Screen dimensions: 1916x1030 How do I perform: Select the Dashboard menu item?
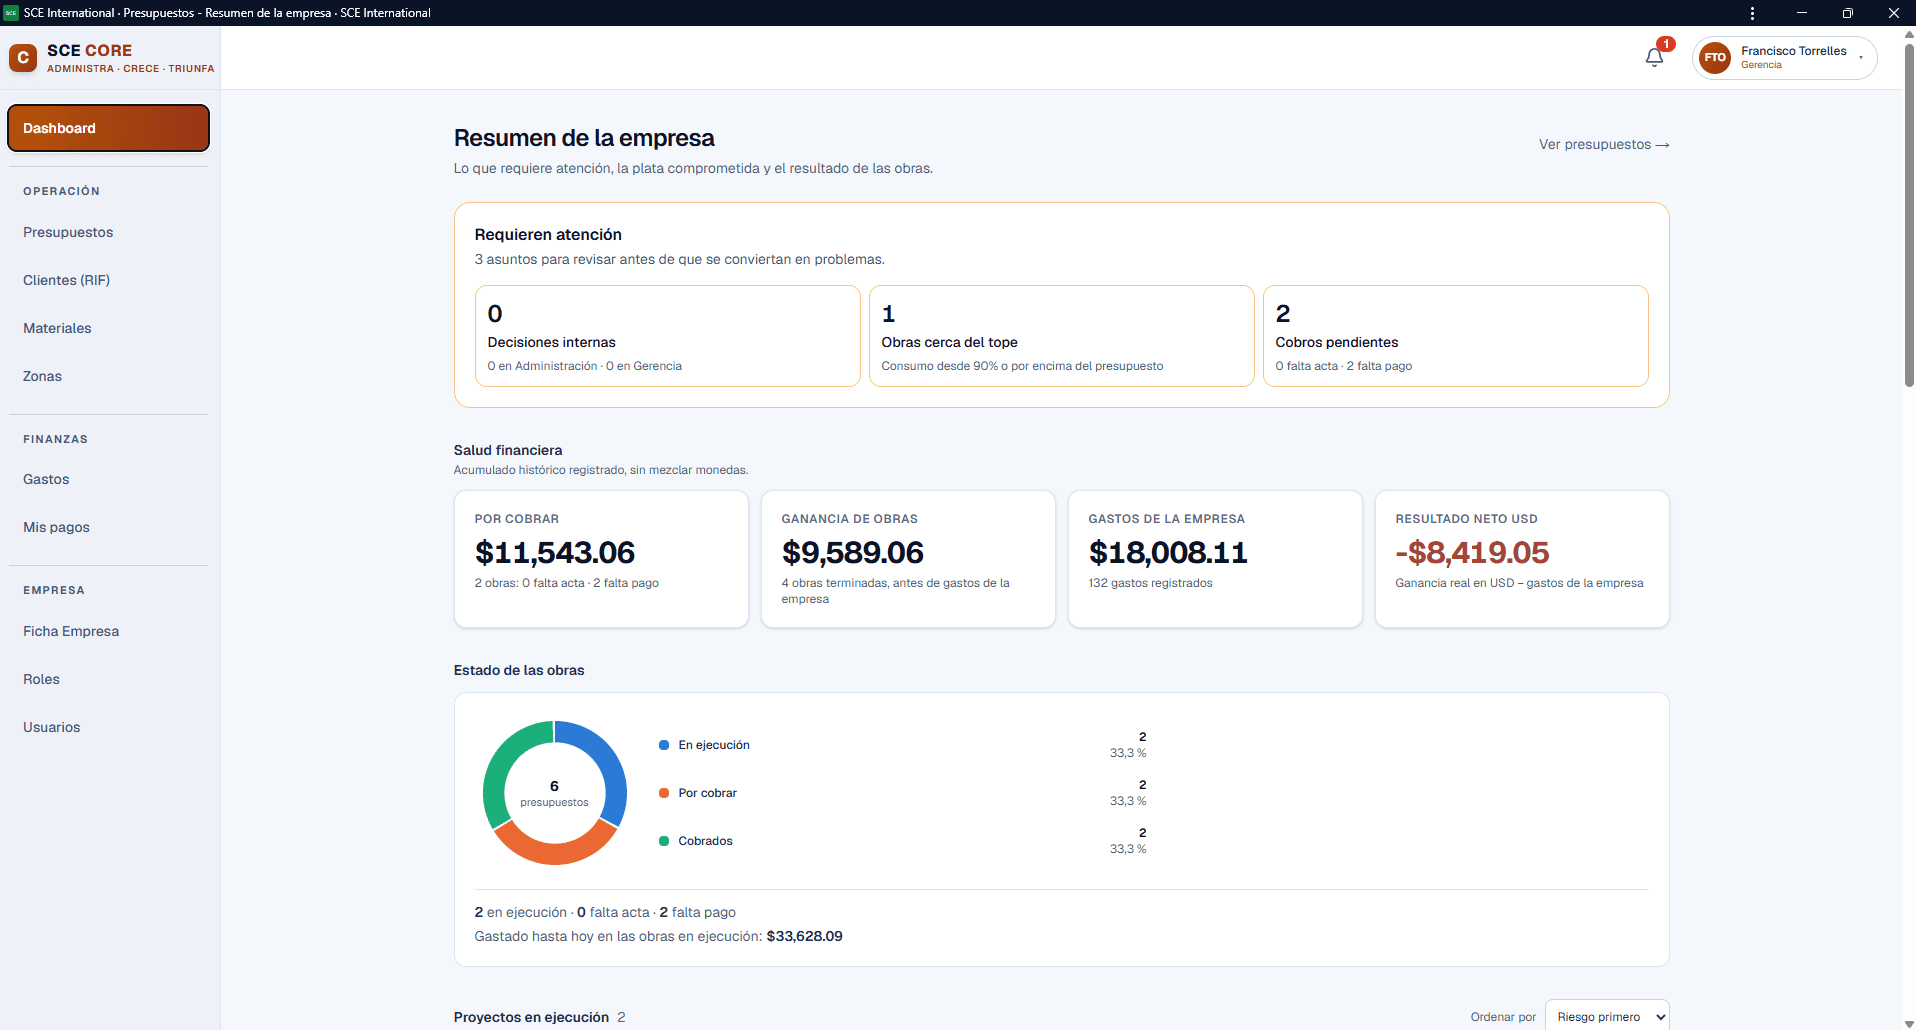108,128
